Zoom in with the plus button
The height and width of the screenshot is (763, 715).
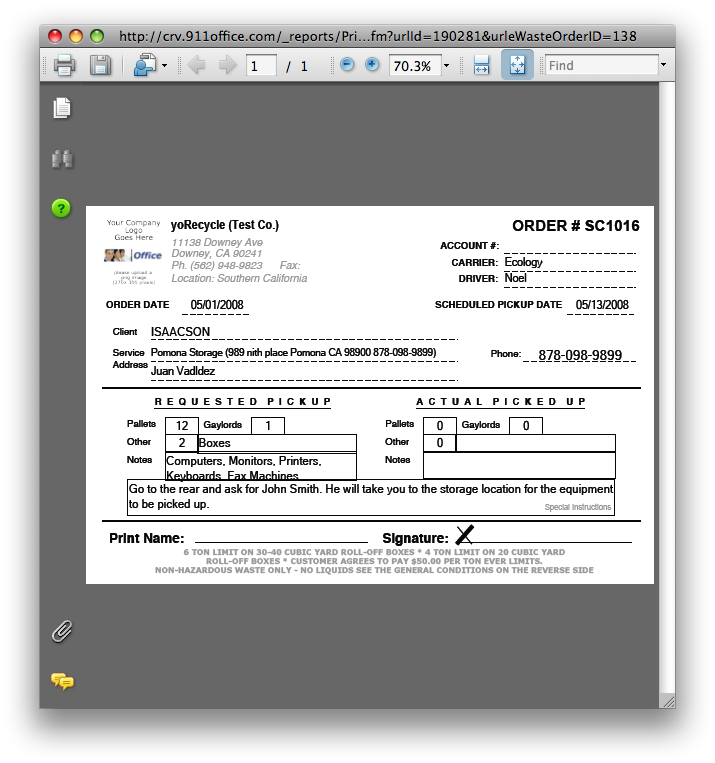pyautogui.click(x=372, y=64)
